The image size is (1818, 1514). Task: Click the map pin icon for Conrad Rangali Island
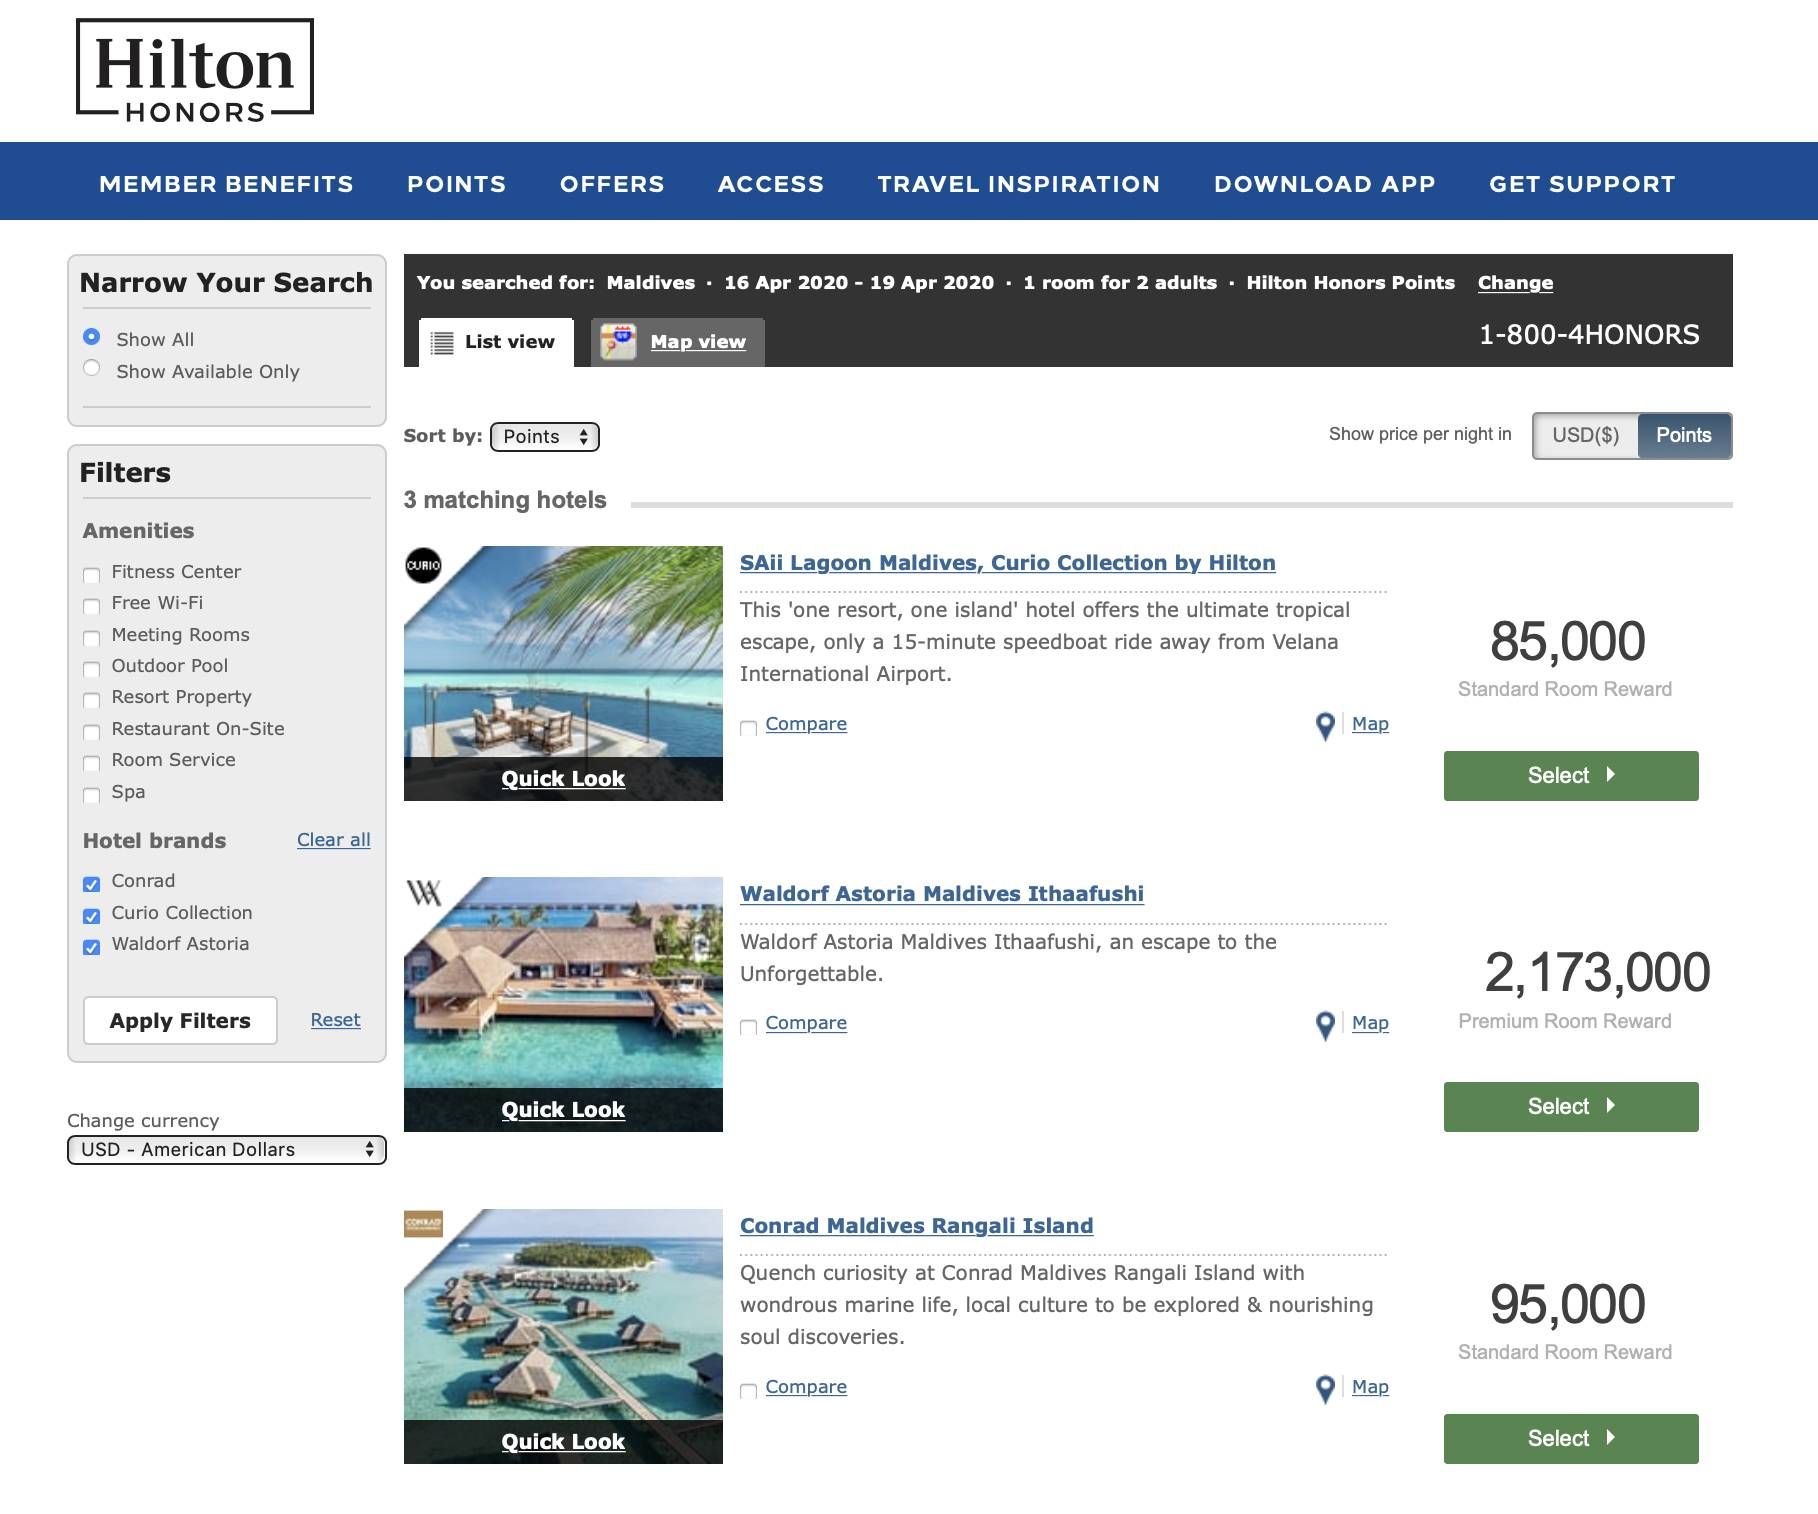1325,1388
